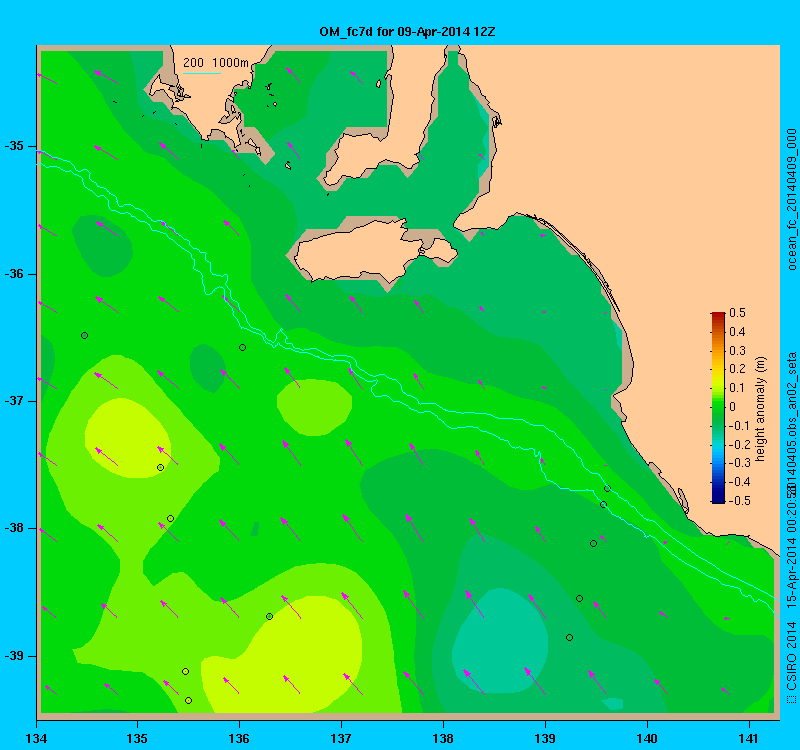
Task: Click colorbar tick label '-0.3'
Action: point(740,463)
